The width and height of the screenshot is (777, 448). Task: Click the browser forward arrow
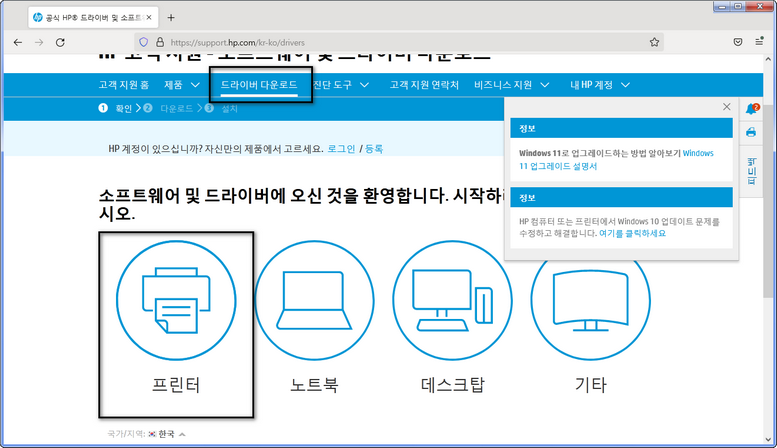click(39, 43)
